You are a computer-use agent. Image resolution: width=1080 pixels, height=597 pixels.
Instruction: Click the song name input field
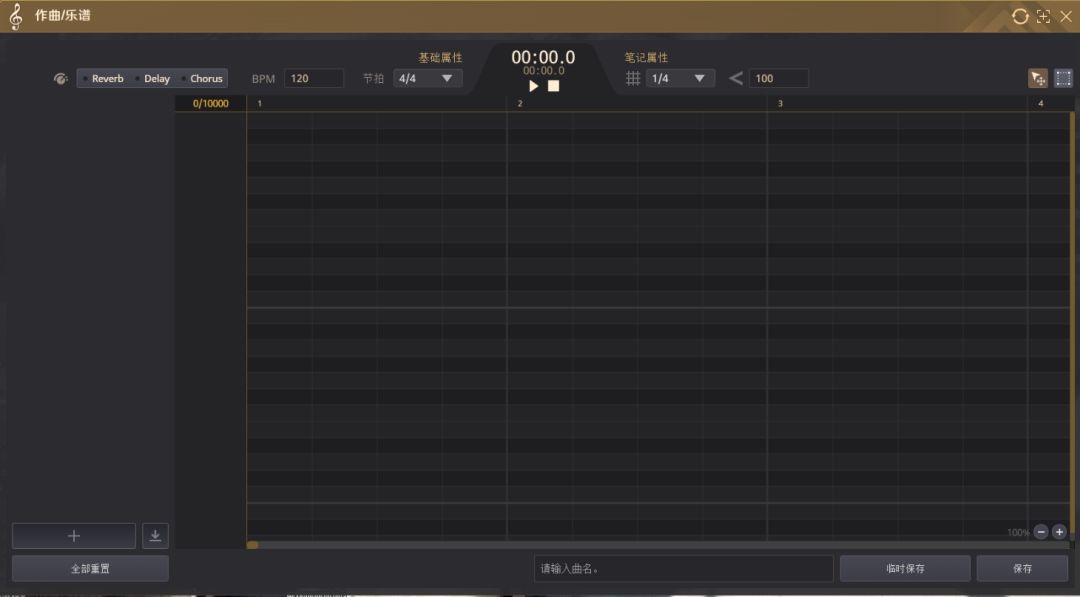click(683, 569)
